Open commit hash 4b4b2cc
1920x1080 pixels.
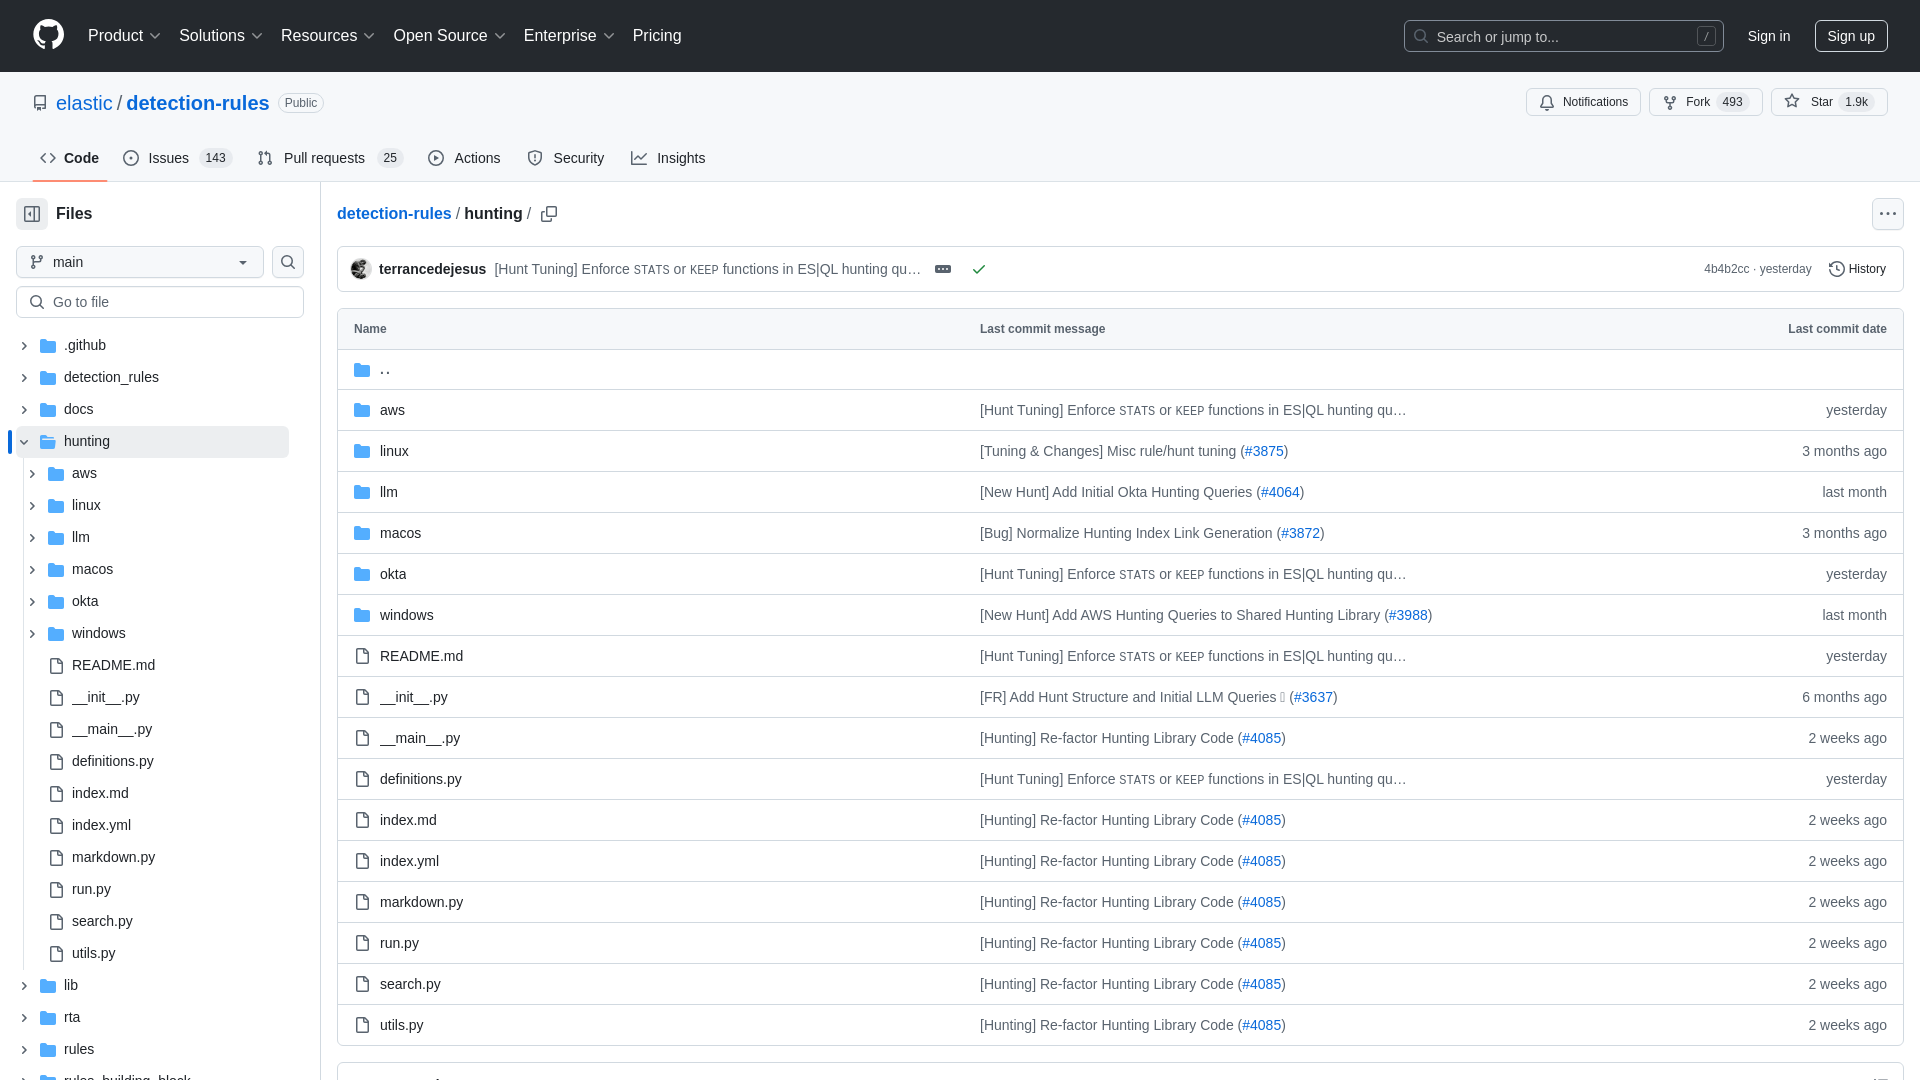tap(1726, 269)
